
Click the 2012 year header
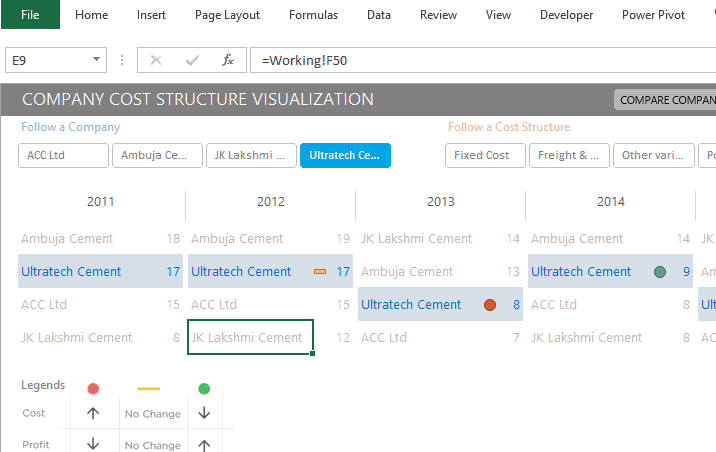(x=271, y=201)
